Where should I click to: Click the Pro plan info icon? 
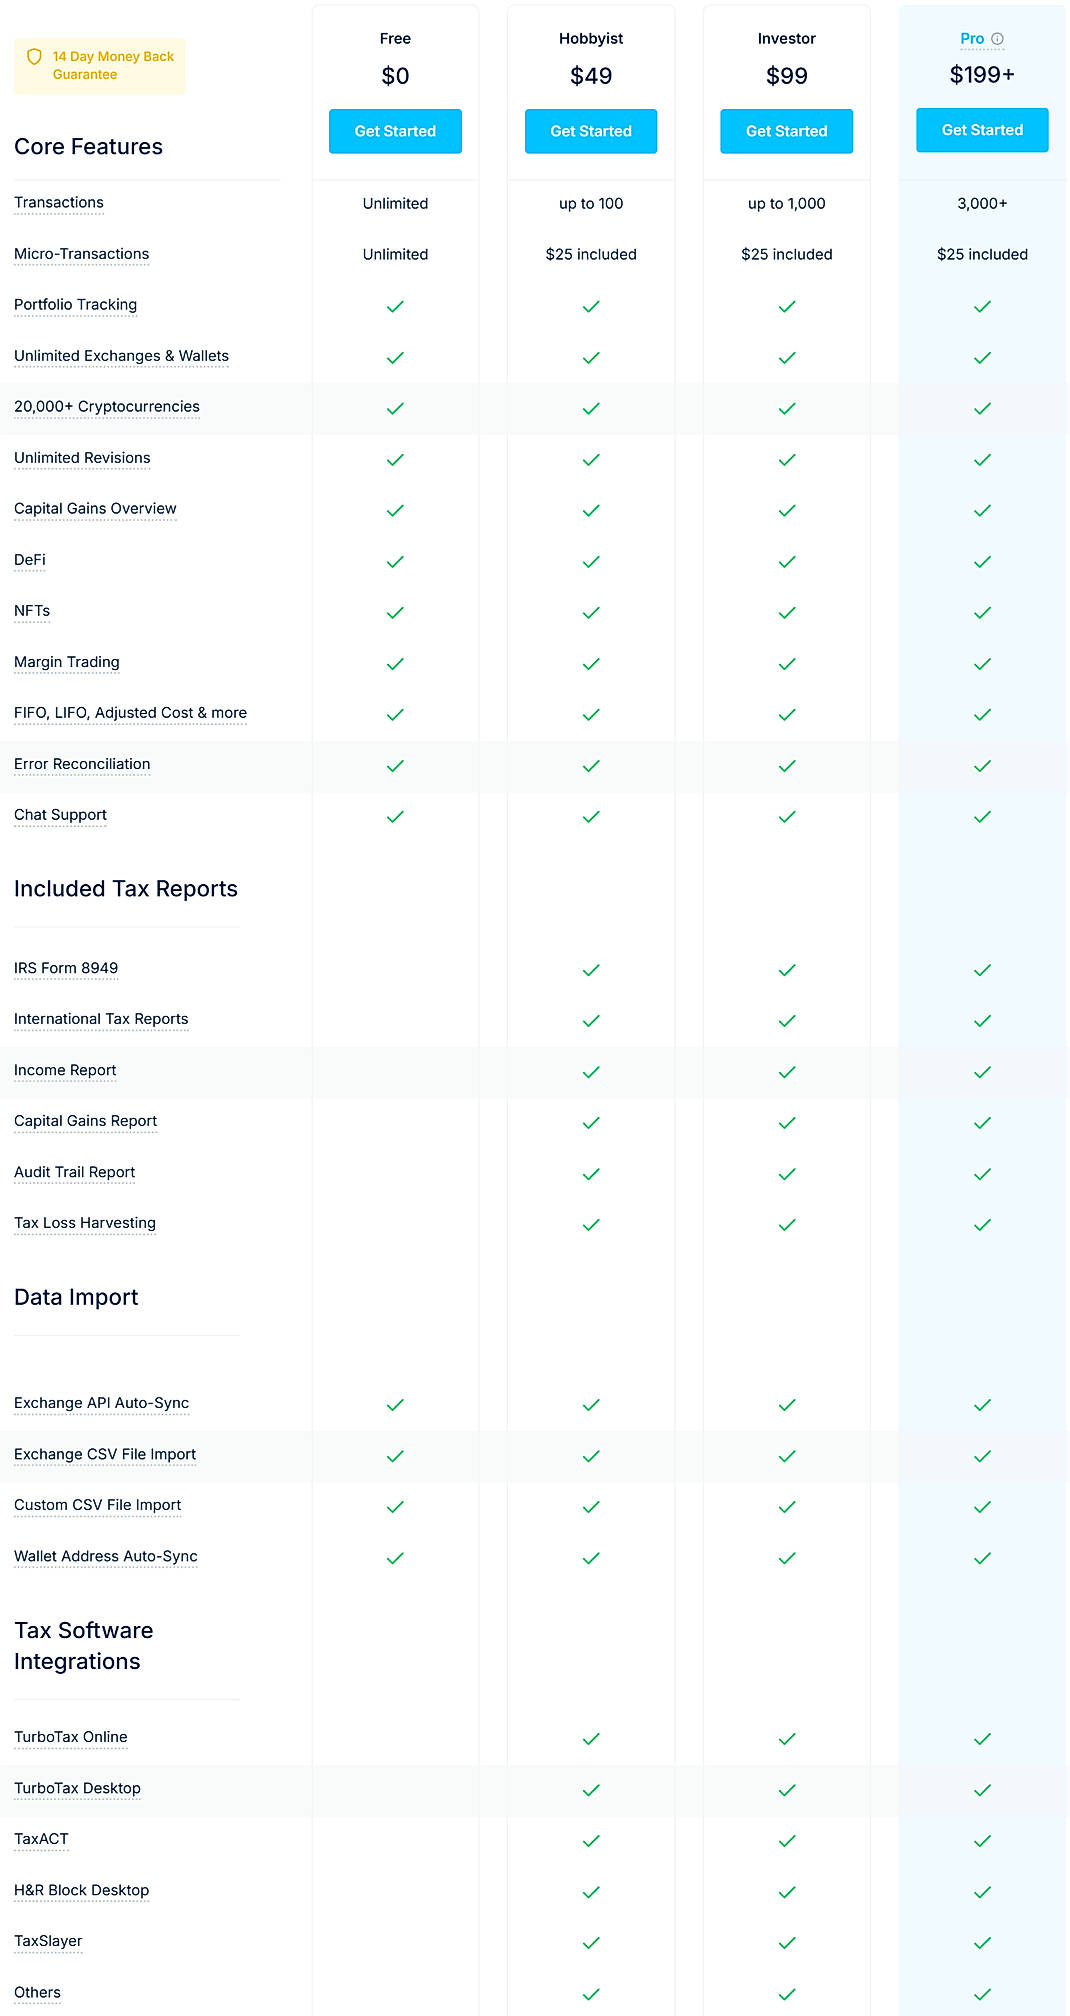point(999,39)
